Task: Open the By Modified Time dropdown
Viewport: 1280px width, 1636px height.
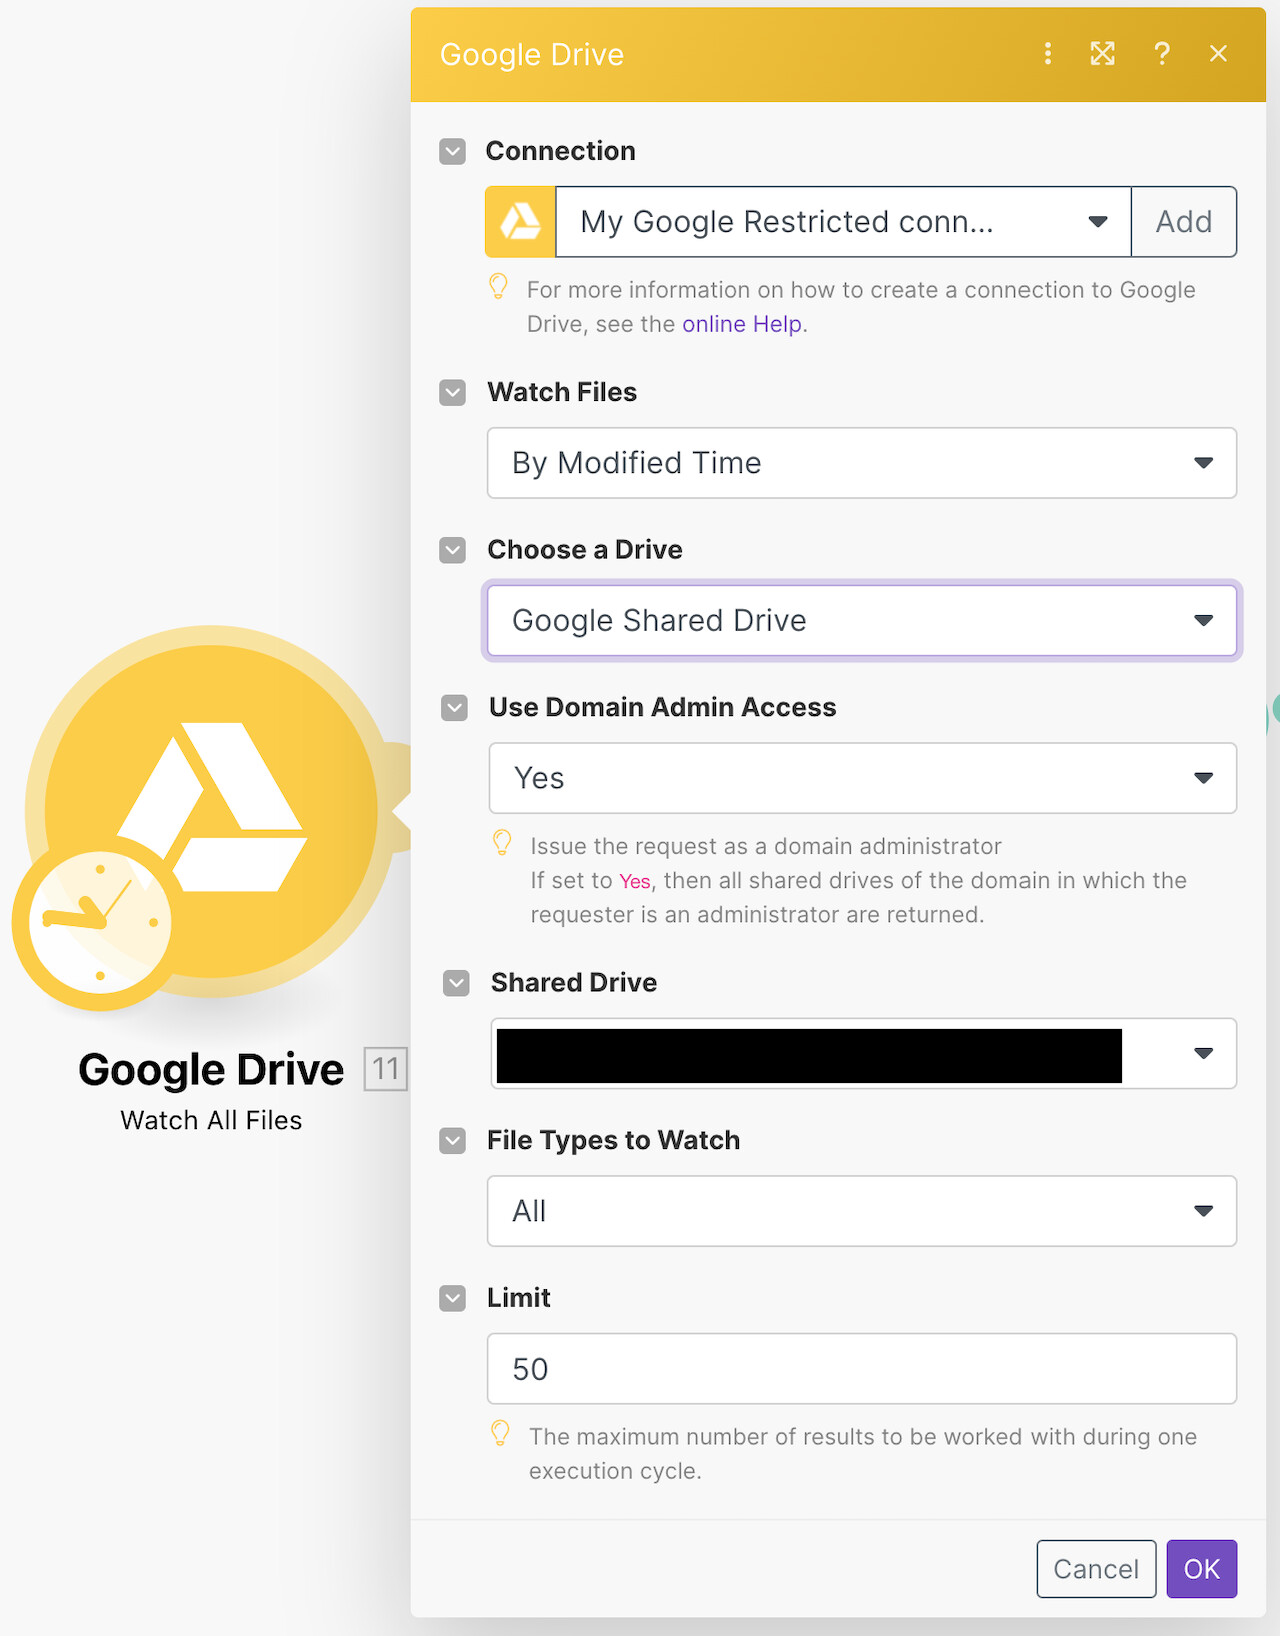Action: (862, 463)
